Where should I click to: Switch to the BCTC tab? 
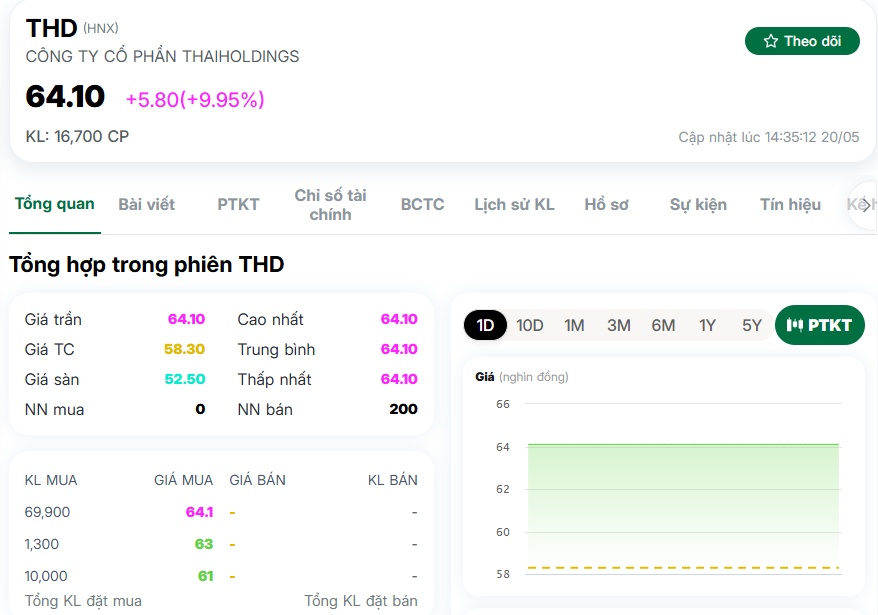[422, 204]
